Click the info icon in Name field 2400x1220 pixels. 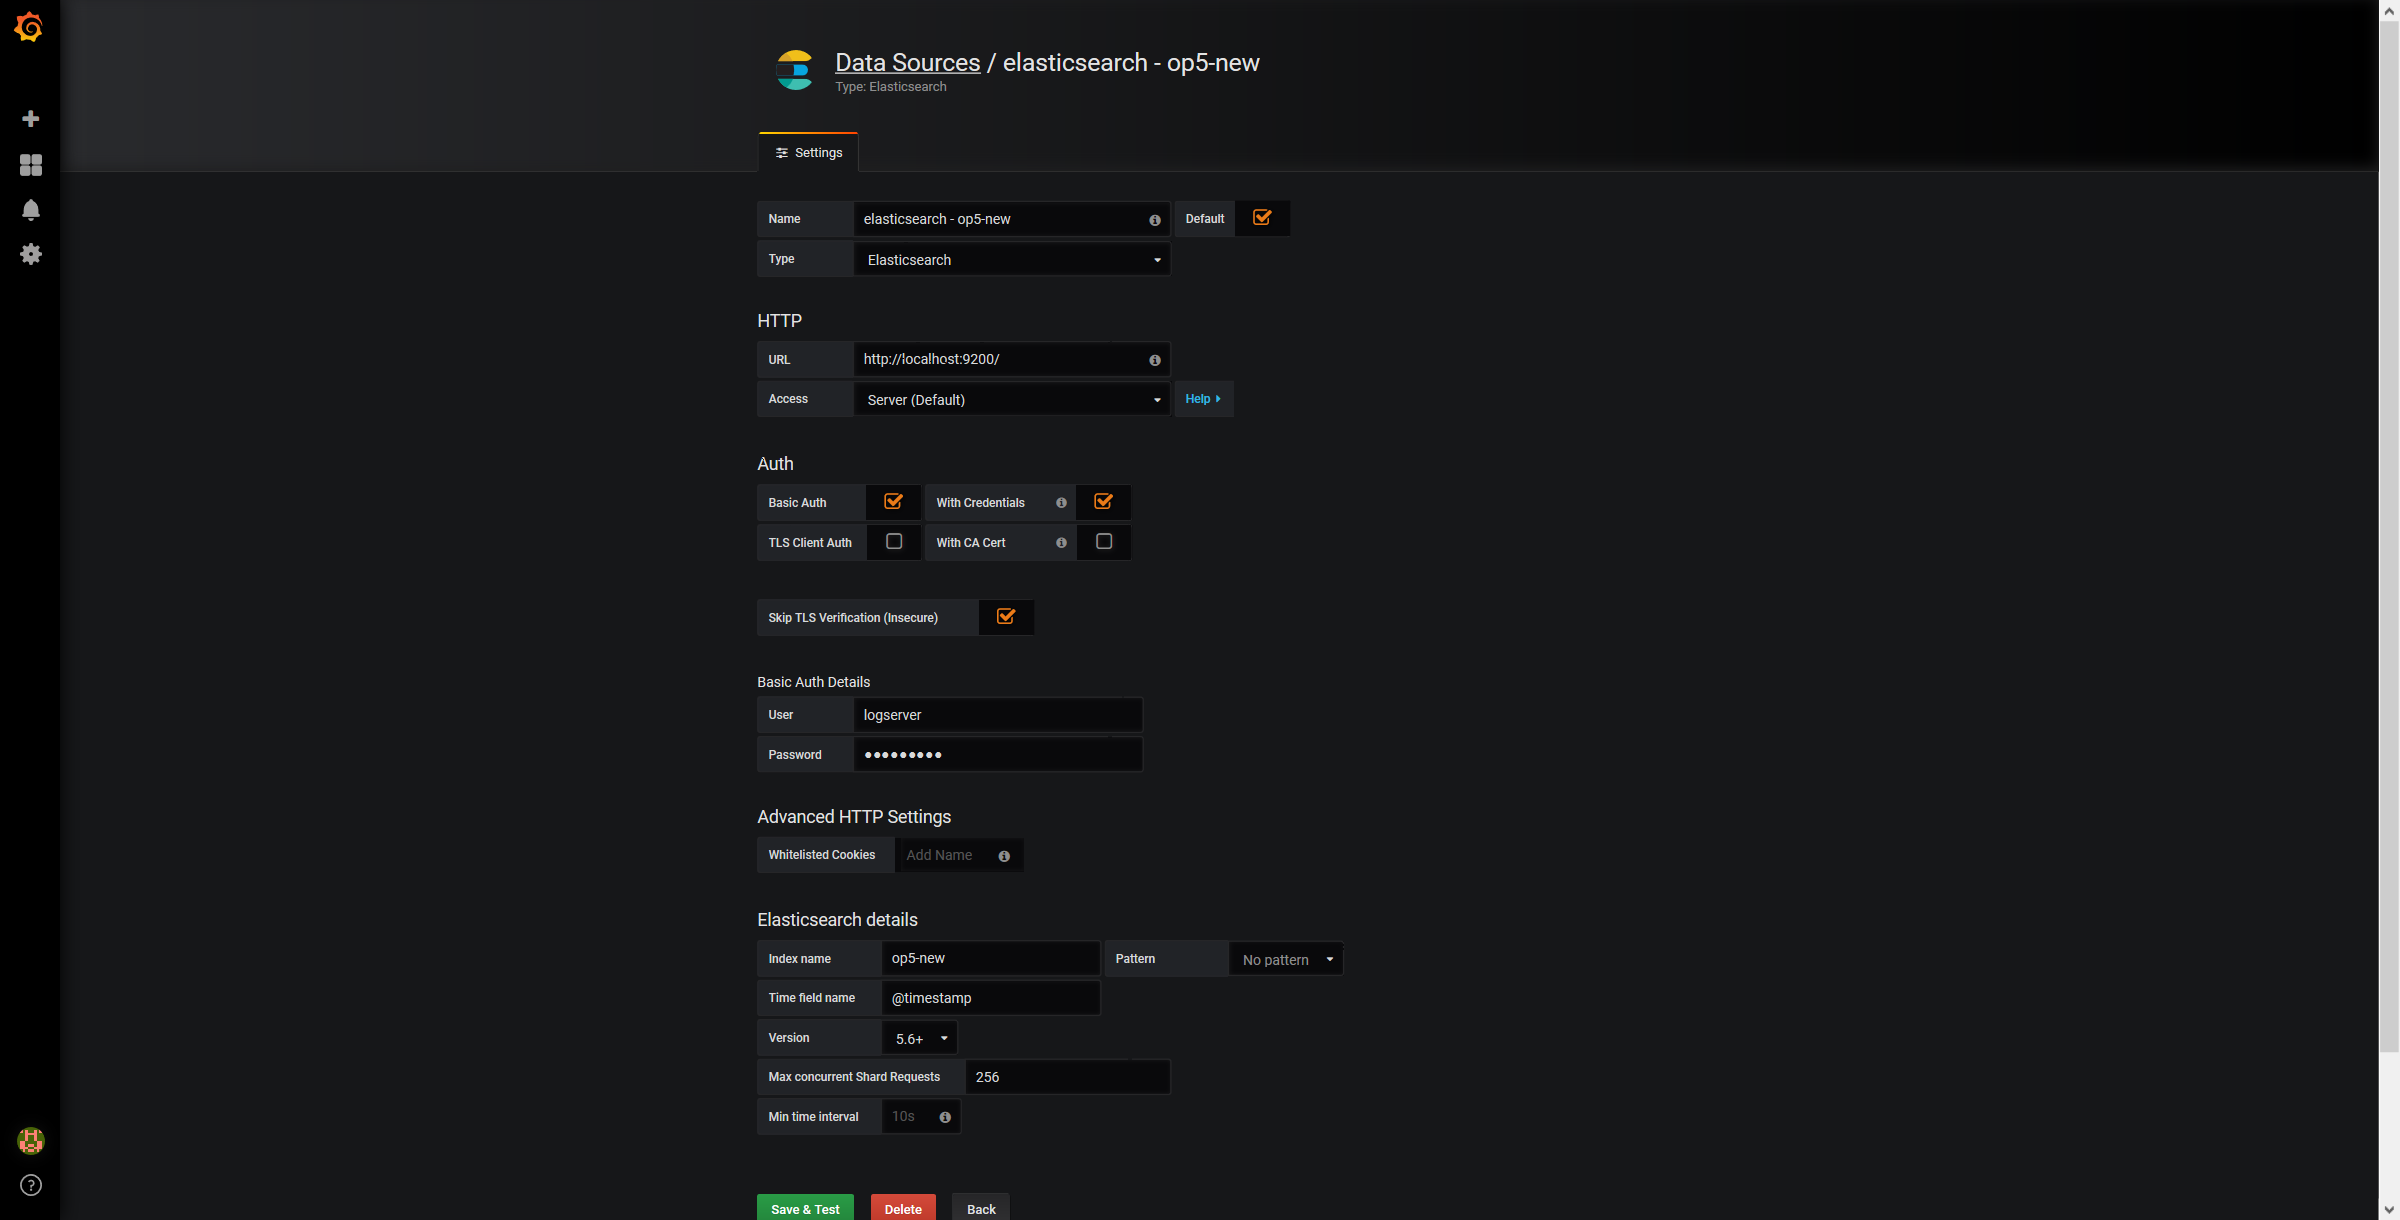(x=1155, y=220)
